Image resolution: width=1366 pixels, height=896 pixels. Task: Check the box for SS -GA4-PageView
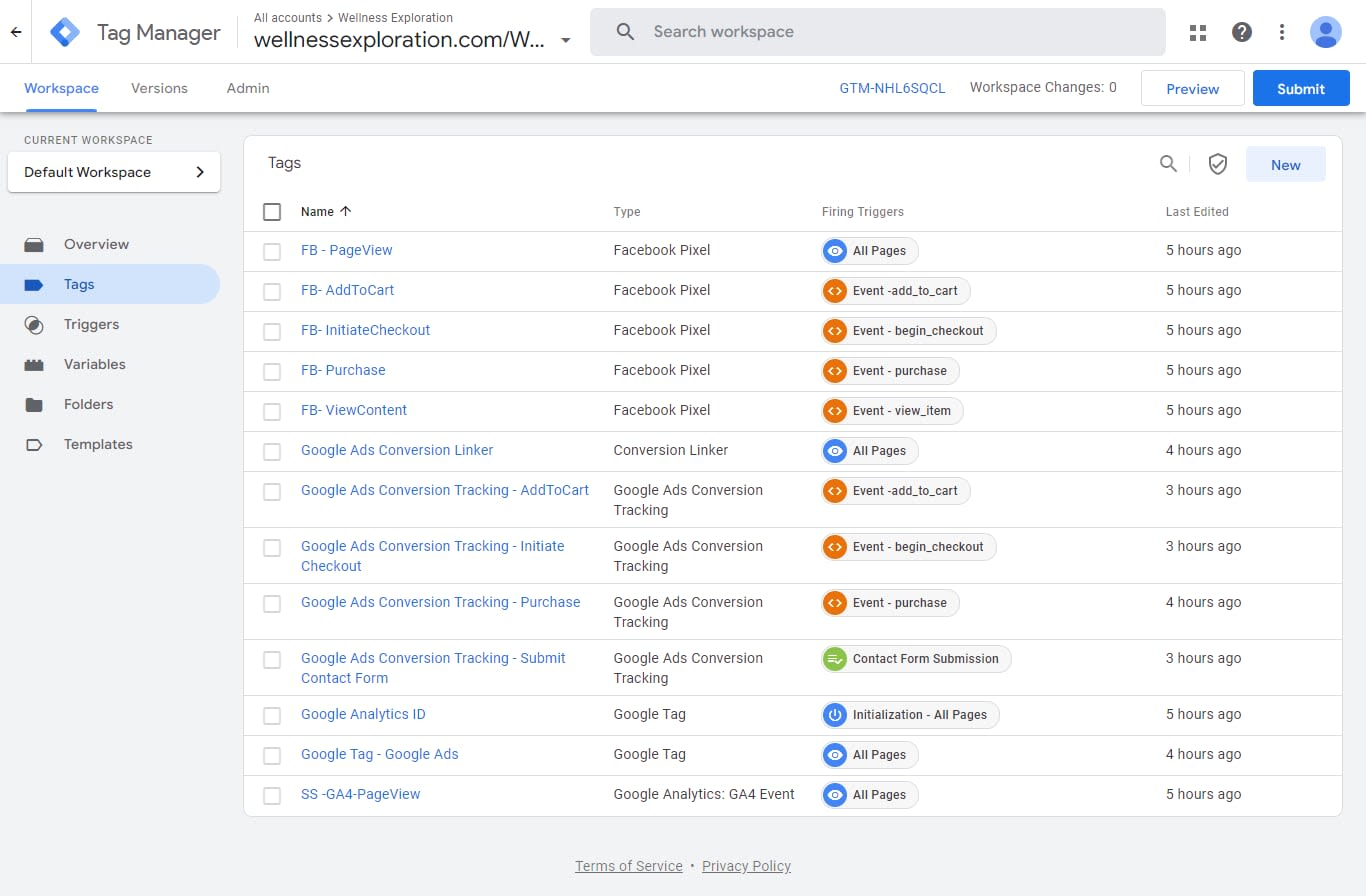tap(272, 796)
